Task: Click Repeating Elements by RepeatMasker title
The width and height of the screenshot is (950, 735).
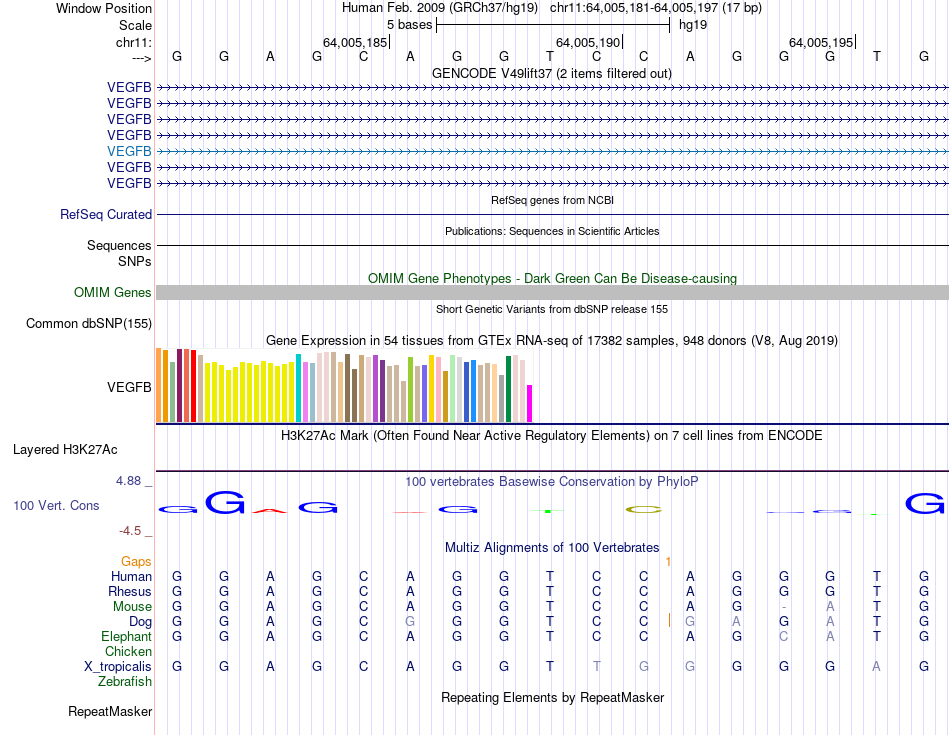Action: [x=552, y=697]
